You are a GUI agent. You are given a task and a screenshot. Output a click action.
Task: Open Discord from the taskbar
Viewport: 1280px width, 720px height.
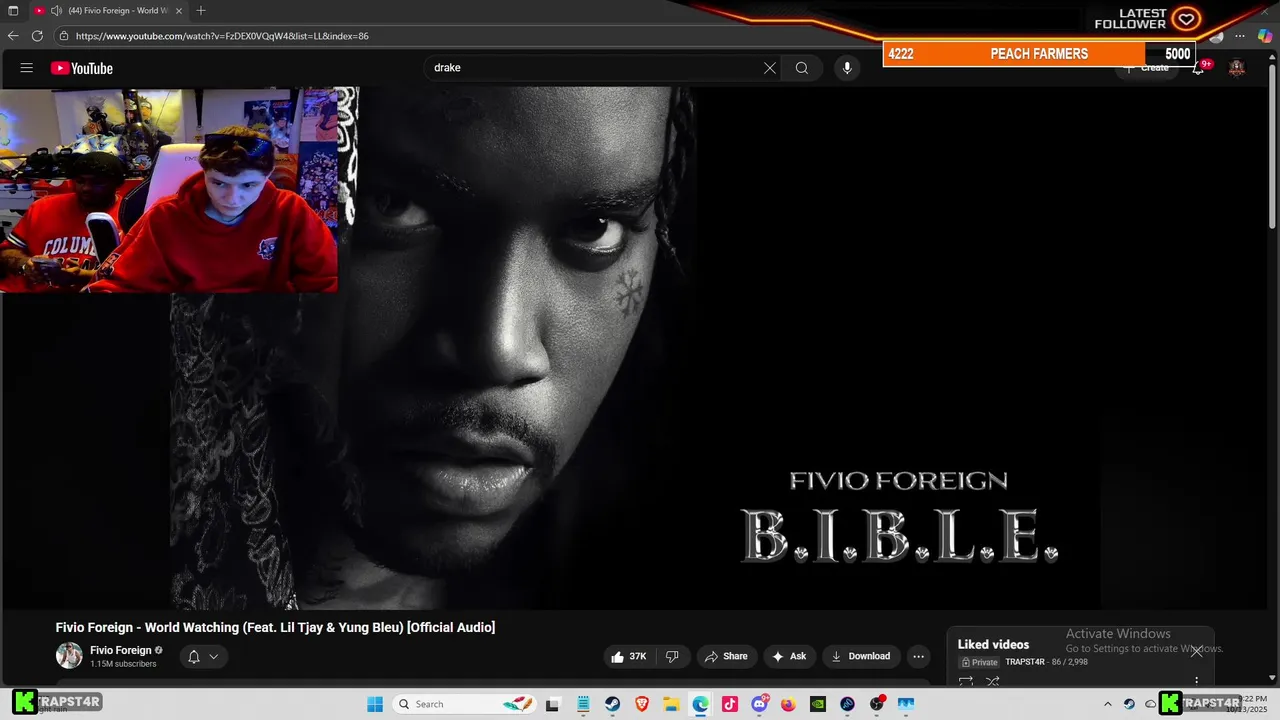pos(759,704)
